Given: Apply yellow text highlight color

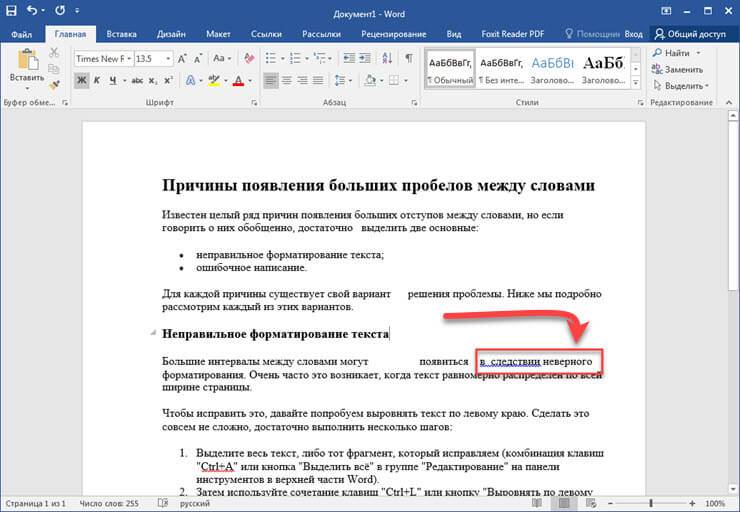Looking at the screenshot, I should point(214,81).
